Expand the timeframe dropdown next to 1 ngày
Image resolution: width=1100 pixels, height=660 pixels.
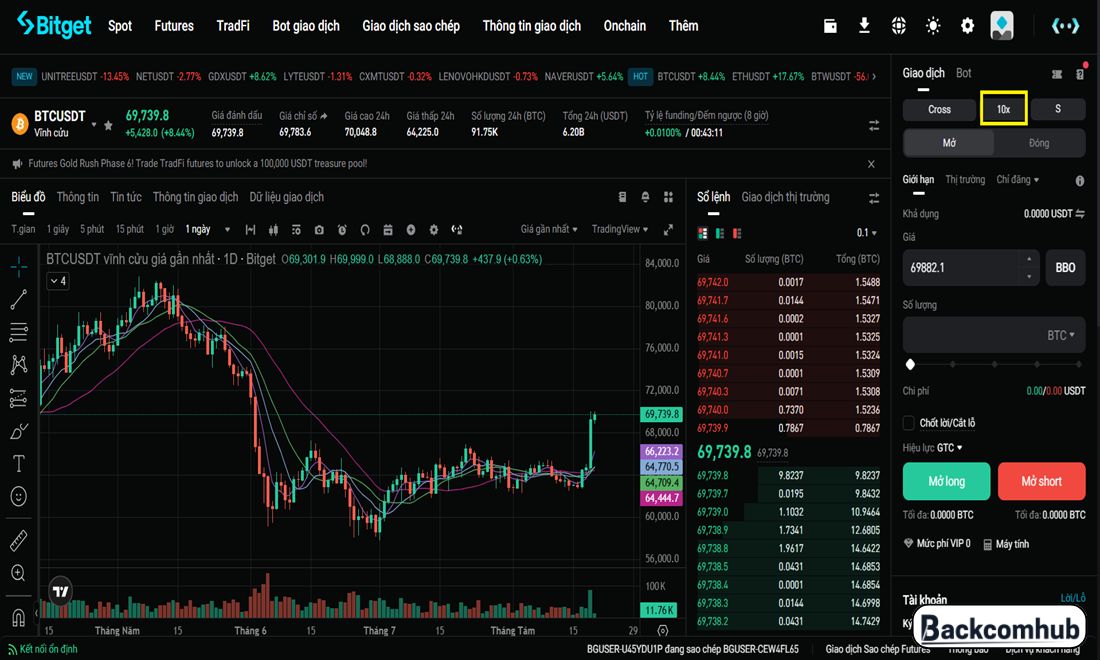click(x=227, y=230)
